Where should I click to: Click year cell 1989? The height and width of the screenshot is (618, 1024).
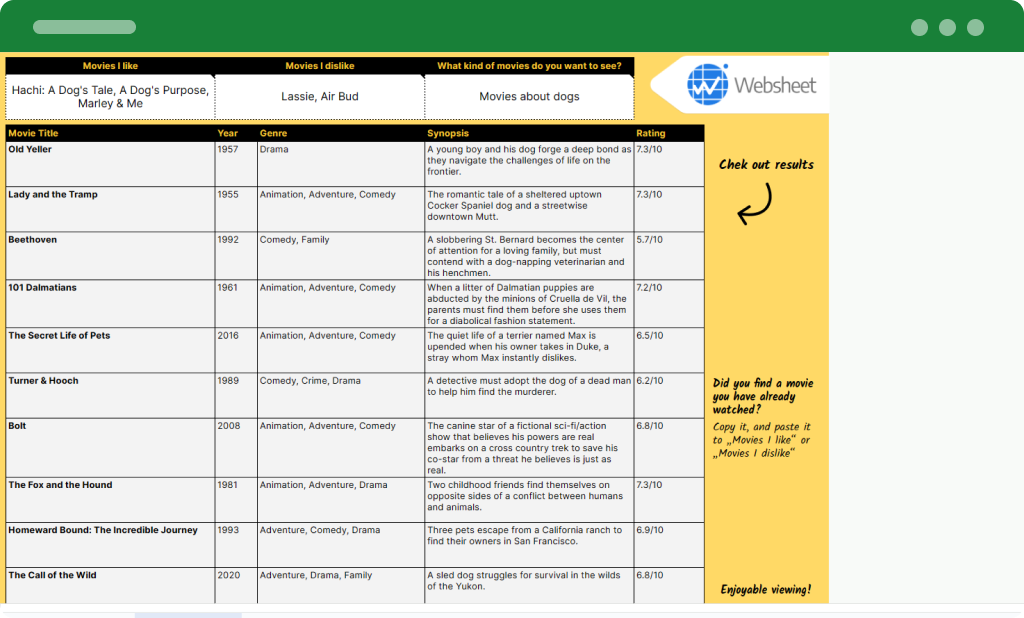coord(236,395)
